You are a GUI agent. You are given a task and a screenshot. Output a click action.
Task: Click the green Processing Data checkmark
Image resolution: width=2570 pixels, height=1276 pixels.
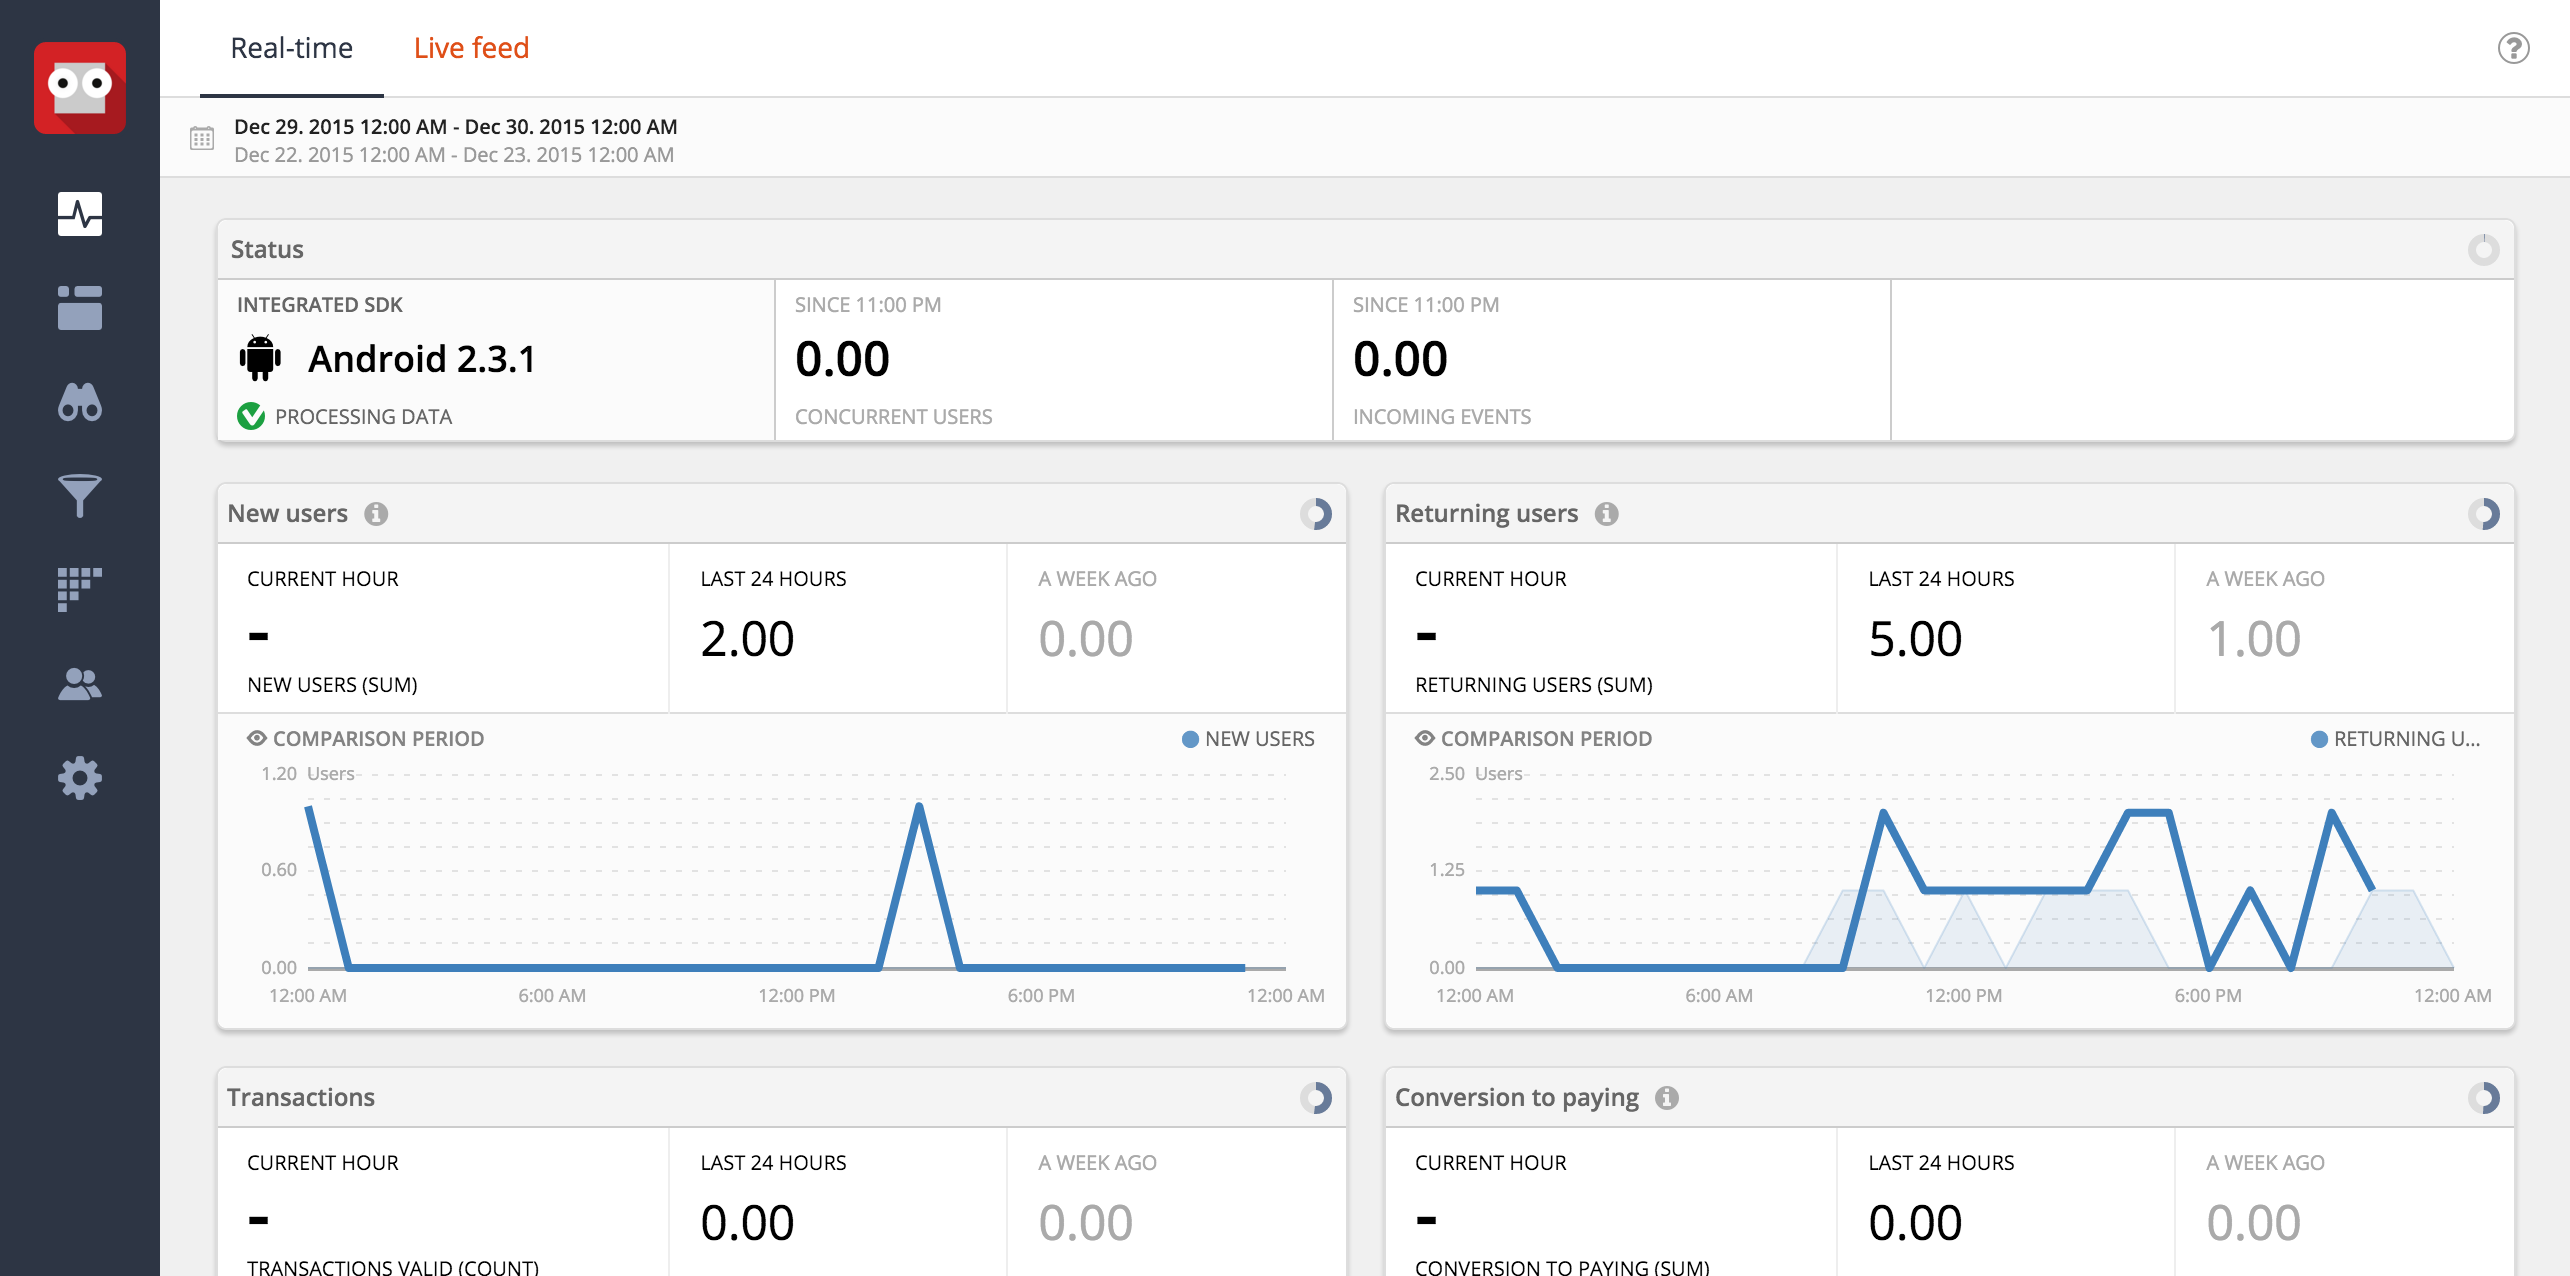251,416
